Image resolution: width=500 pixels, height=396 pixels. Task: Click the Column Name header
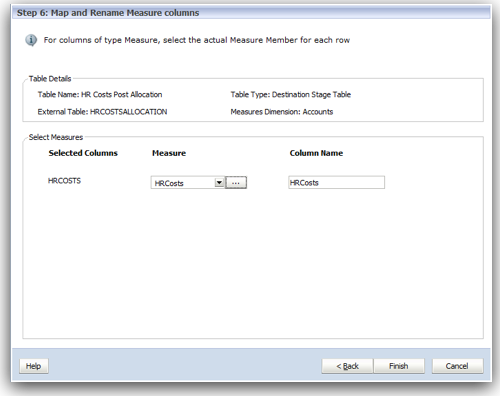pyautogui.click(x=316, y=153)
